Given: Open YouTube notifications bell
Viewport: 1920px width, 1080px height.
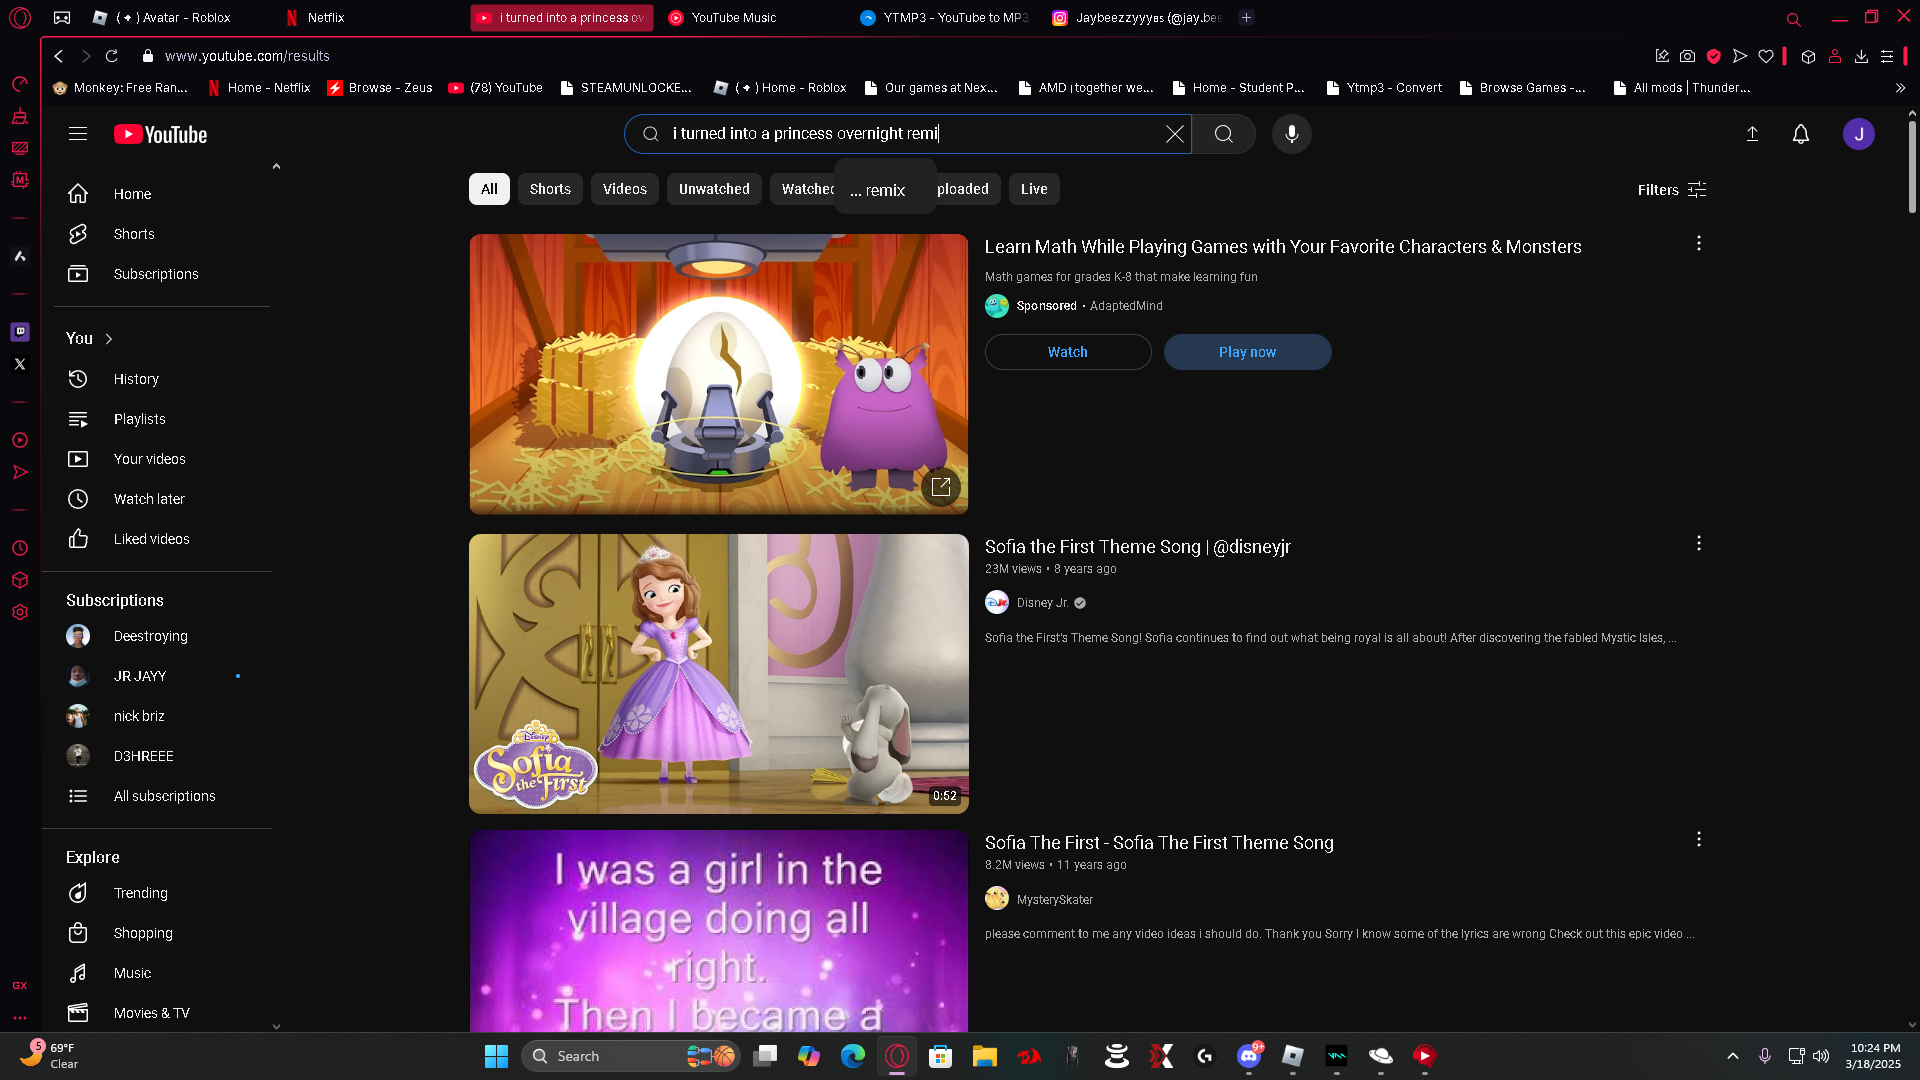Looking at the screenshot, I should point(1801,134).
